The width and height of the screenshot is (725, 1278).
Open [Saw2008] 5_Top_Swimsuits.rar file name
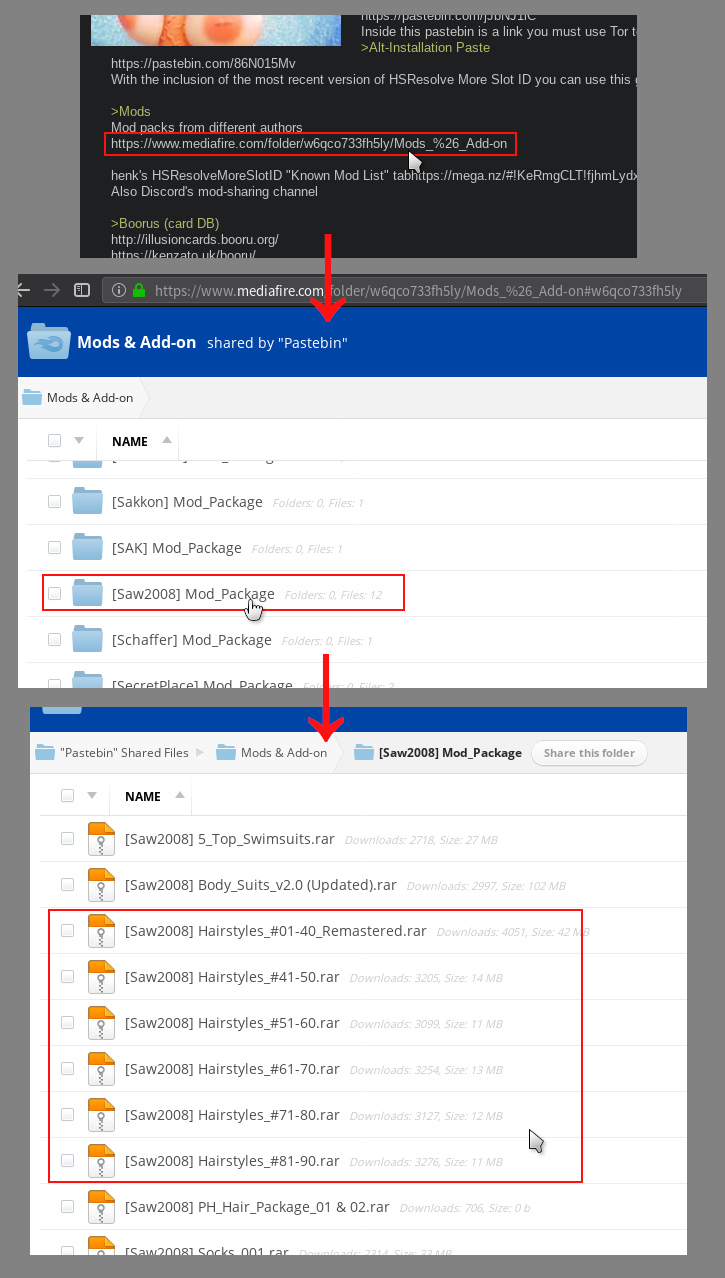click(x=230, y=839)
